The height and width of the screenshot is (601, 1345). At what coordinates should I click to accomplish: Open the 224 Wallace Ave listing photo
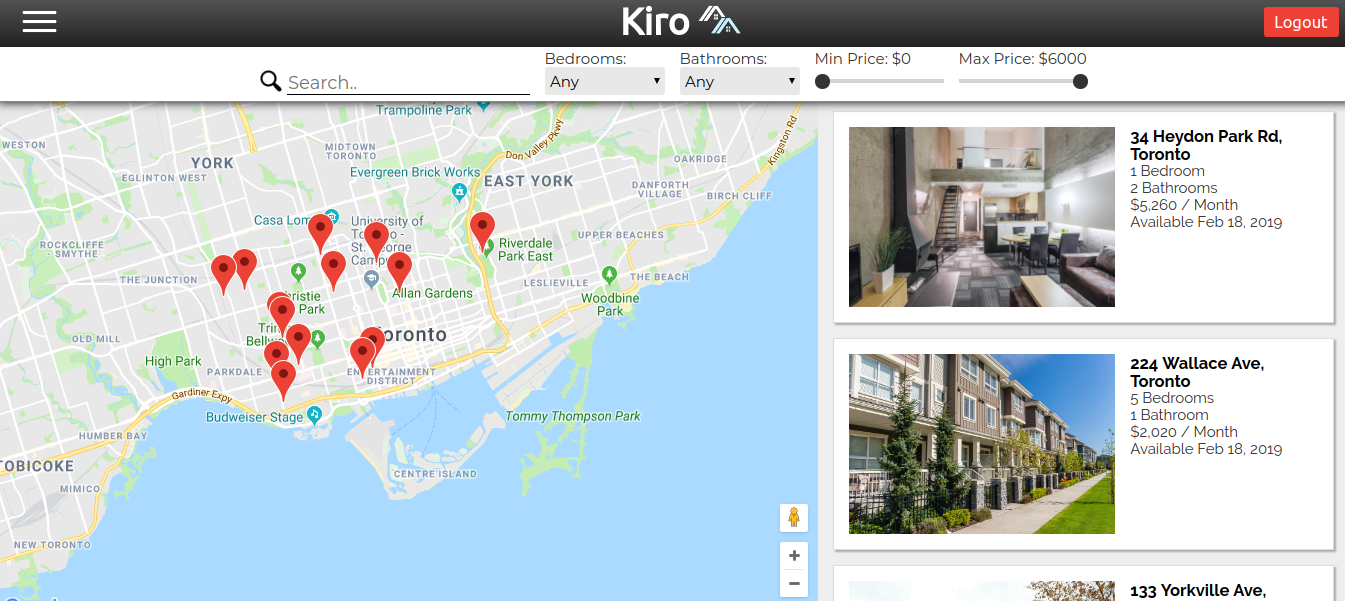point(982,444)
